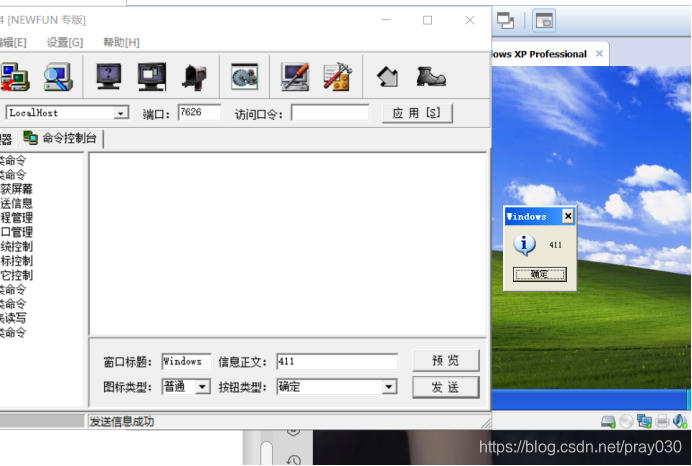Click VMware's overlapping windows toolbar icon
The image size is (692, 466).
pyautogui.click(x=505, y=20)
